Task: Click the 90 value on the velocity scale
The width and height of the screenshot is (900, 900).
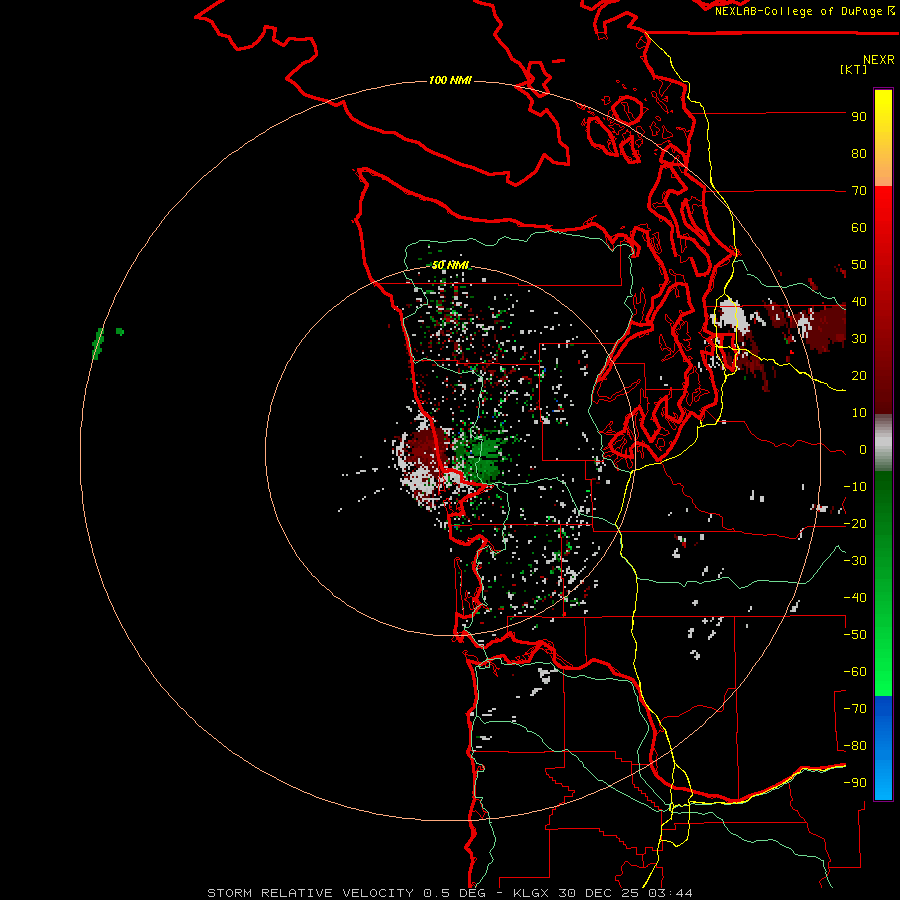Action: click(859, 117)
